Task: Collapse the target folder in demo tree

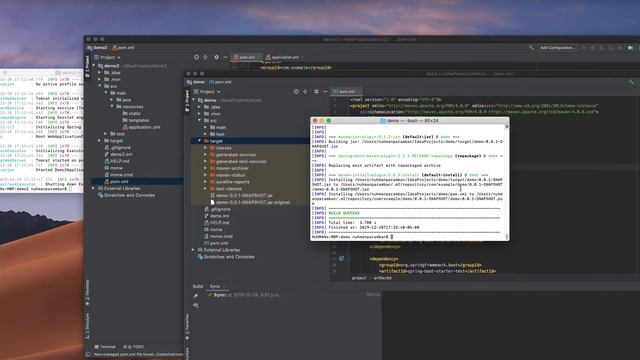Action: coord(200,141)
